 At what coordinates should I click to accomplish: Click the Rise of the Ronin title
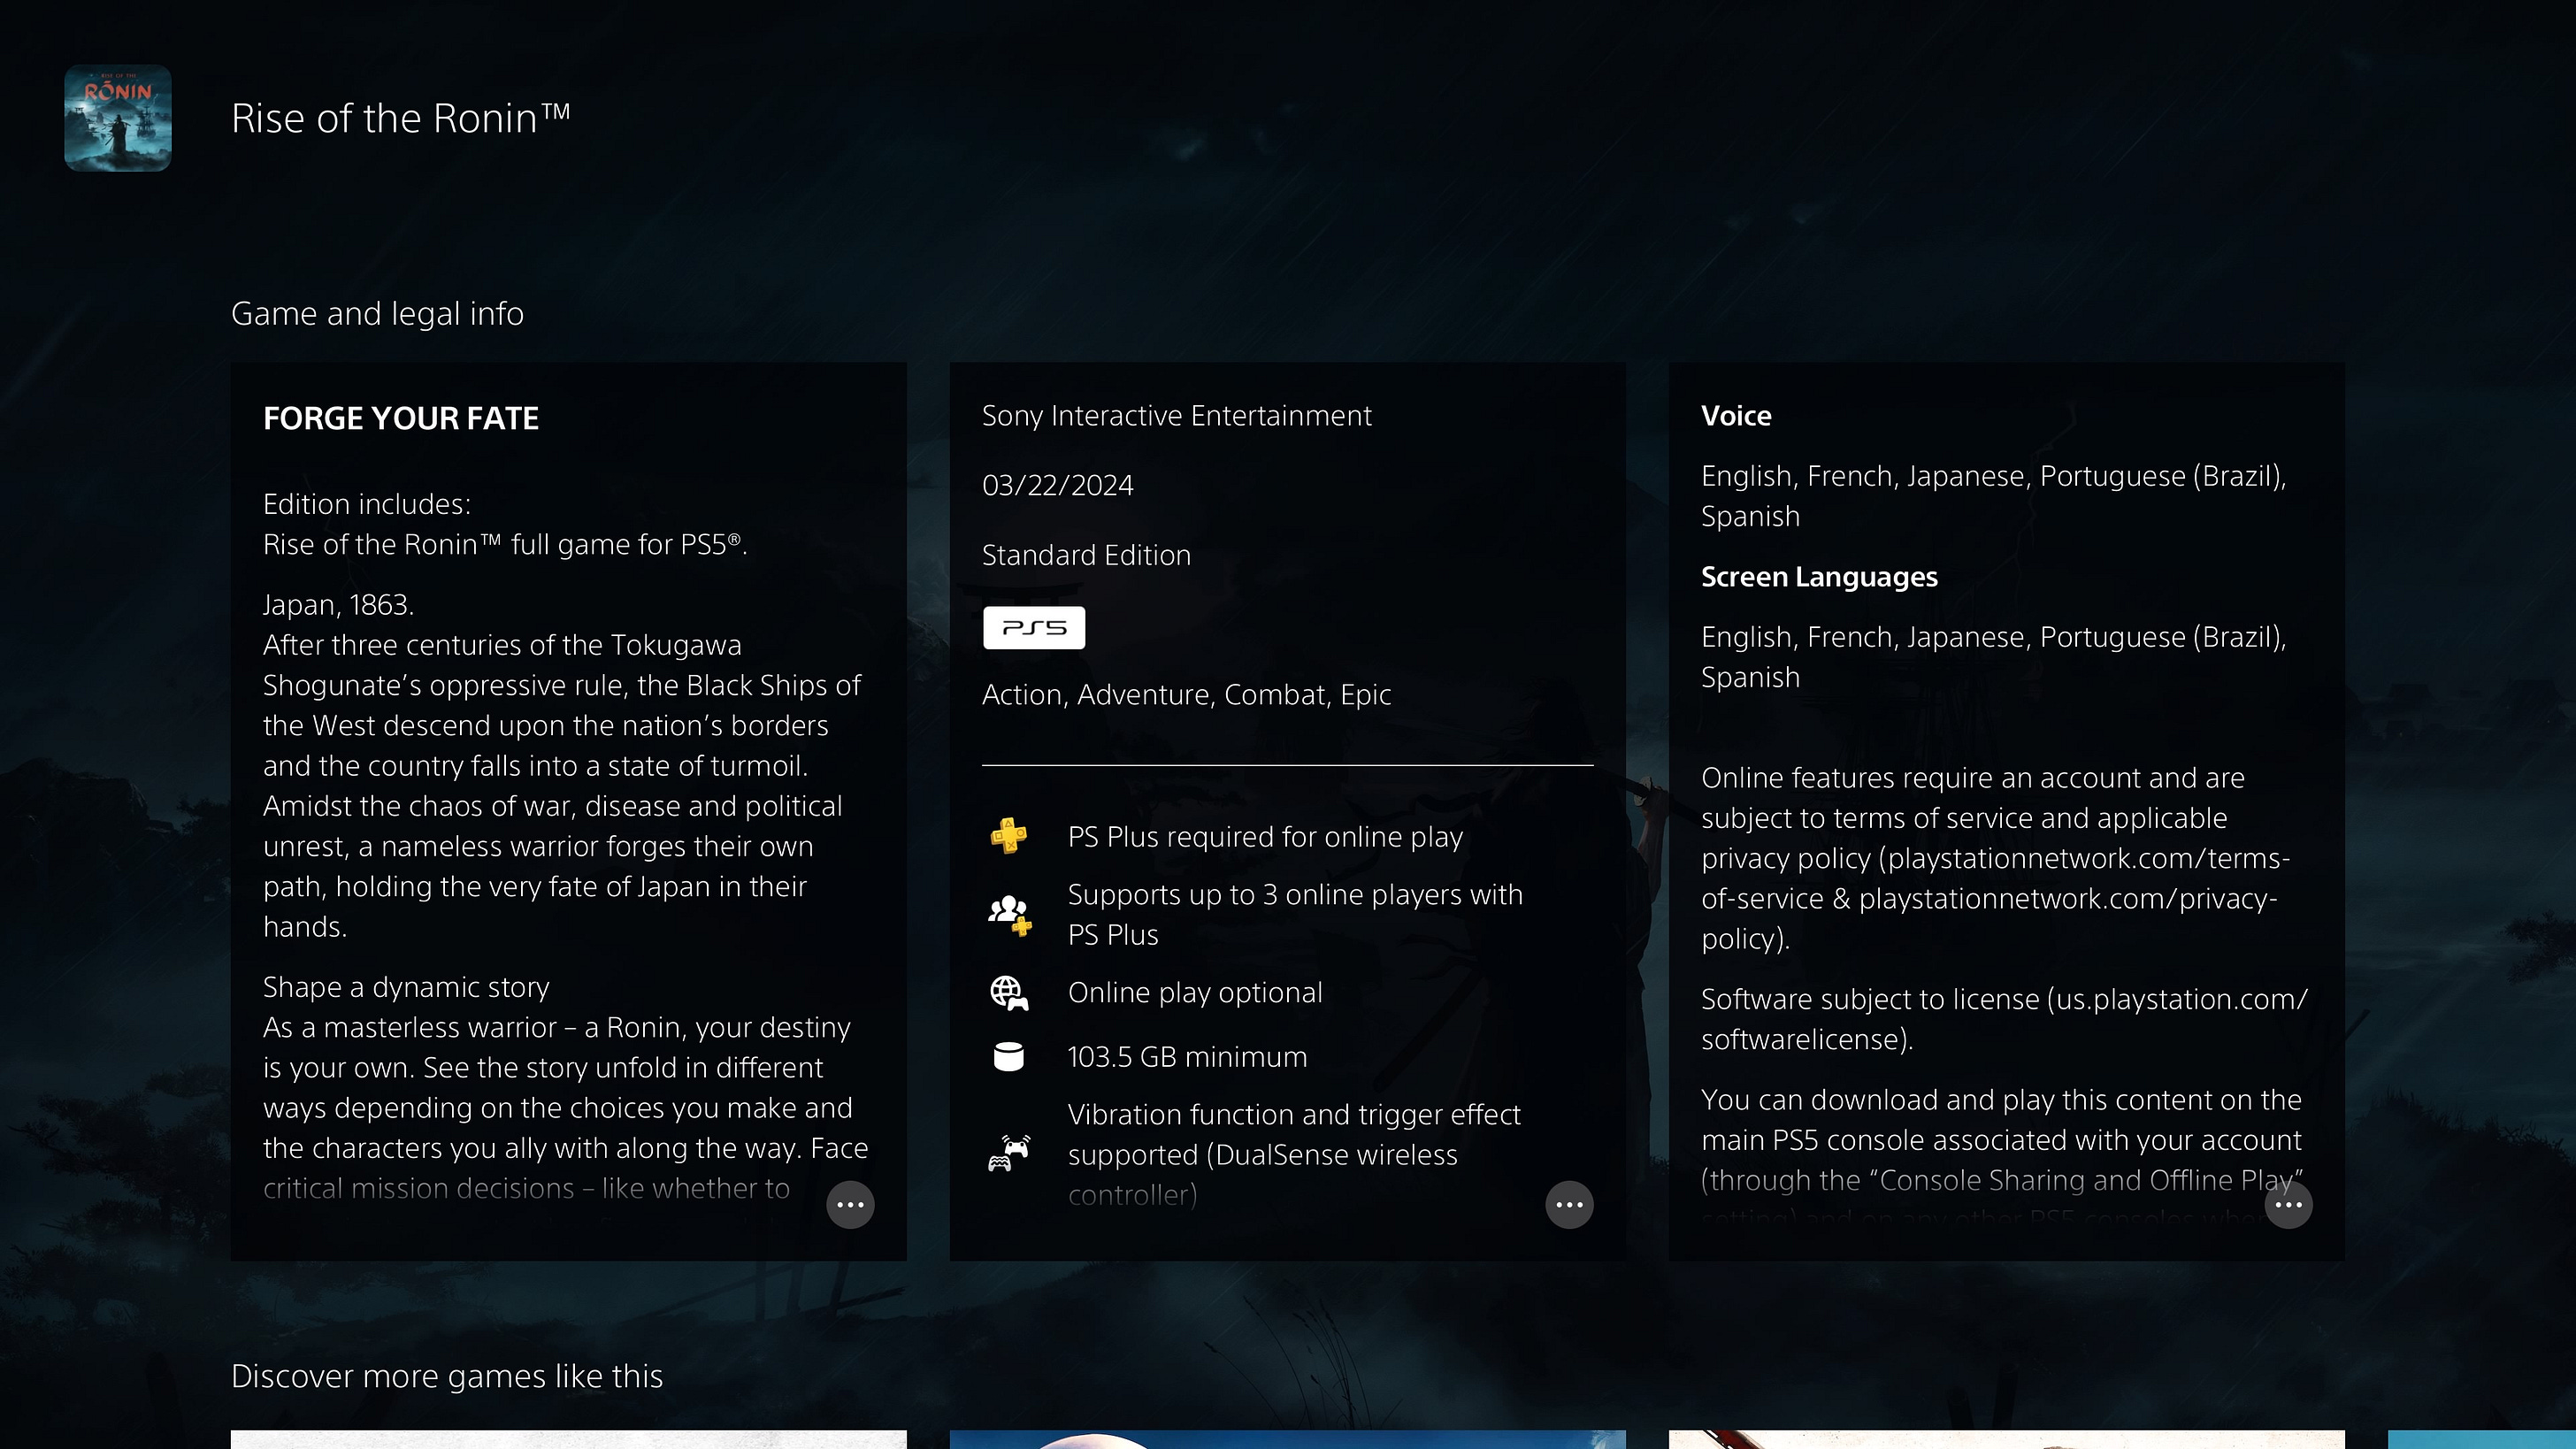pyautogui.click(x=400, y=119)
